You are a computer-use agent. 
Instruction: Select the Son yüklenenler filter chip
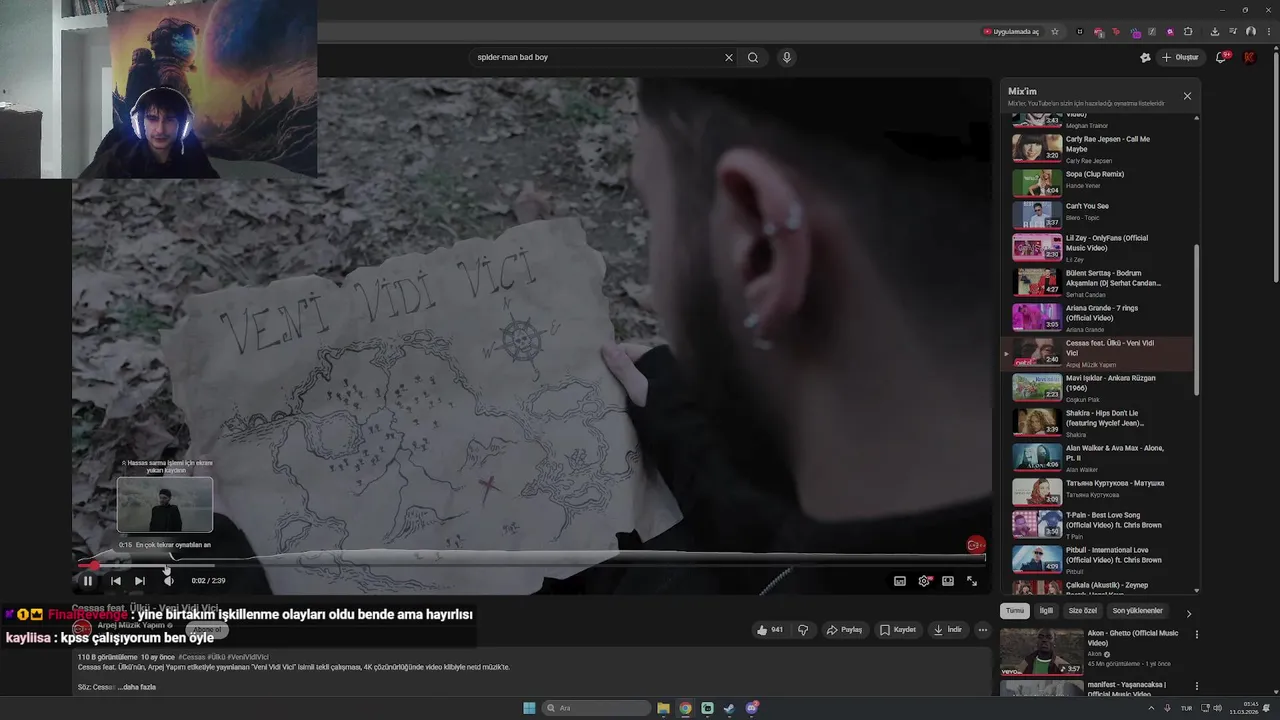(x=1138, y=611)
